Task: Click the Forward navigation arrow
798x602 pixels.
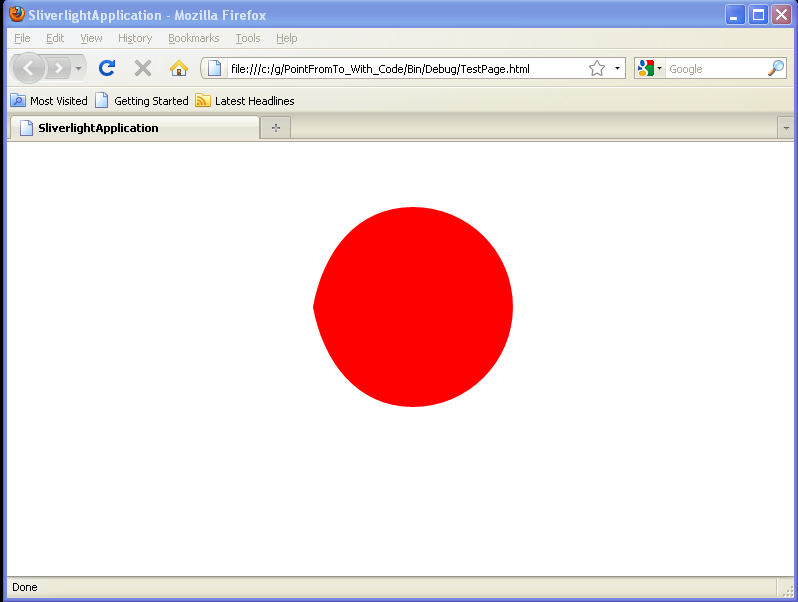Action: (x=59, y=68)
